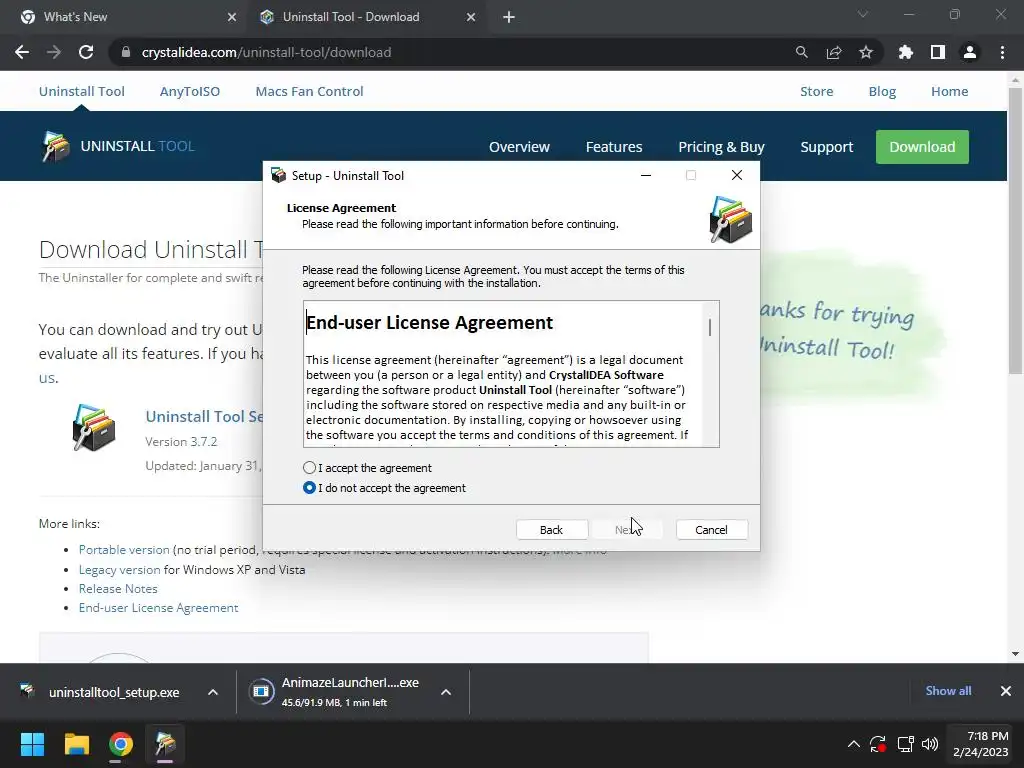Open the Portable version link

pyautogui.click(x=124, y=550)
